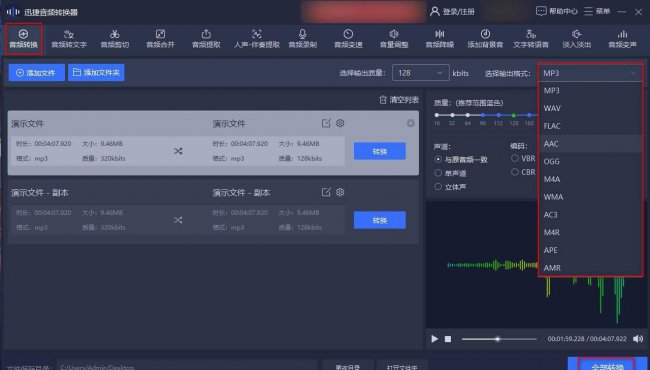Set quality slider to the 96 mark
The width and height of the screenshot is (650, 370).
coord(483,115)
